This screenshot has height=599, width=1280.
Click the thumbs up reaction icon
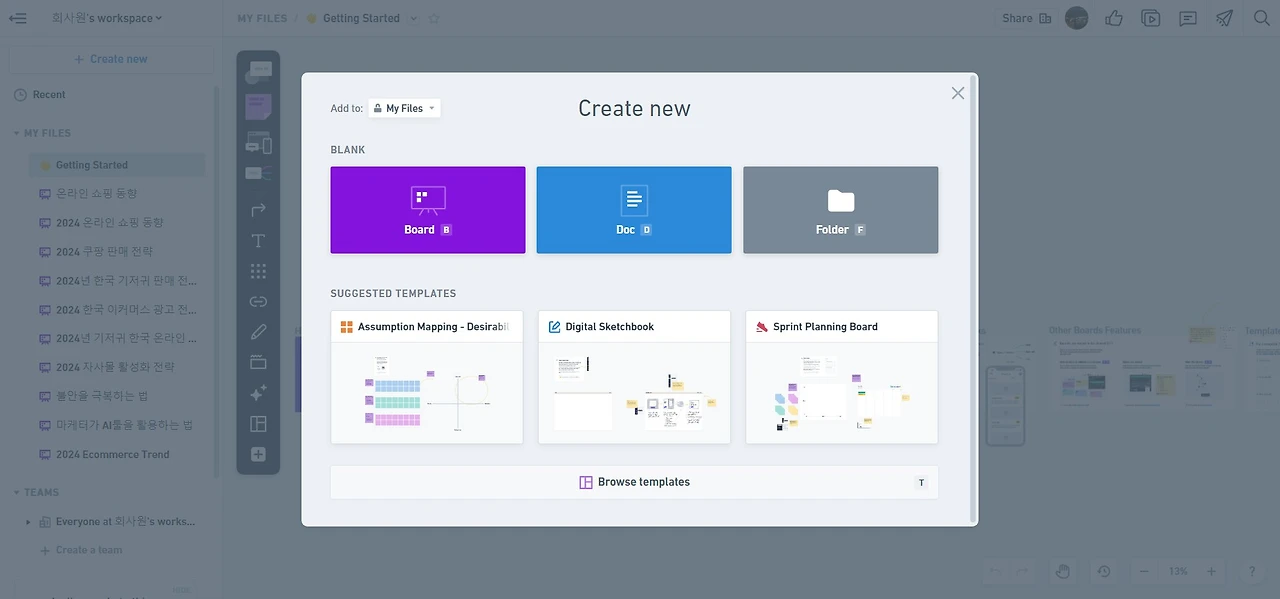coord(1114,18)
